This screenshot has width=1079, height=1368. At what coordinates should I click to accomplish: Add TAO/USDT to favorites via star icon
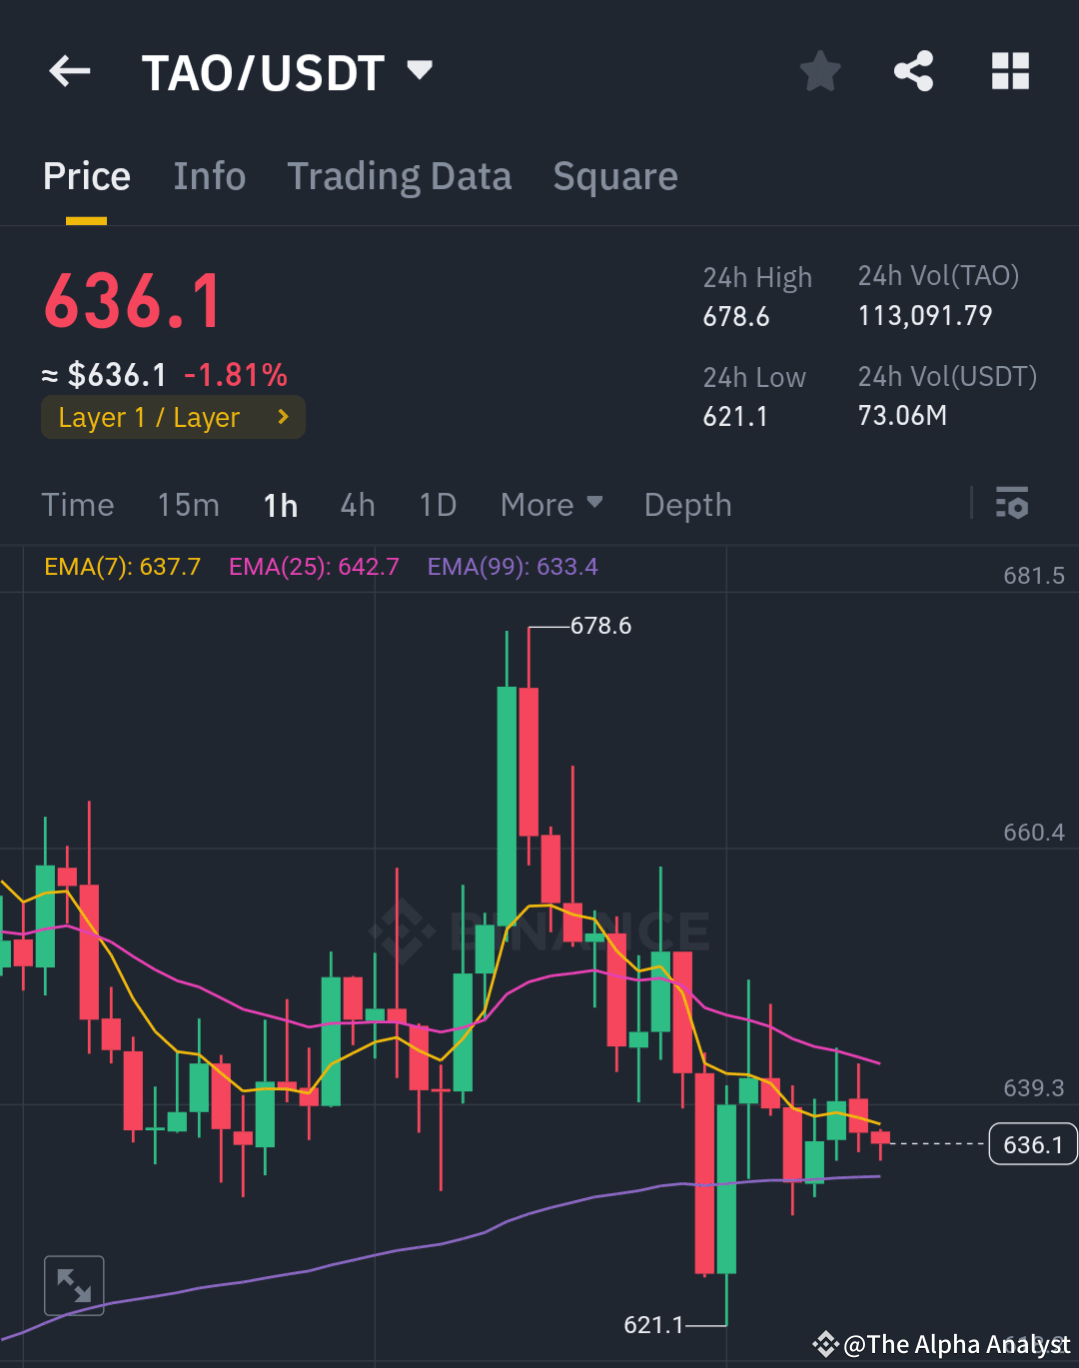tap(820, 70)
